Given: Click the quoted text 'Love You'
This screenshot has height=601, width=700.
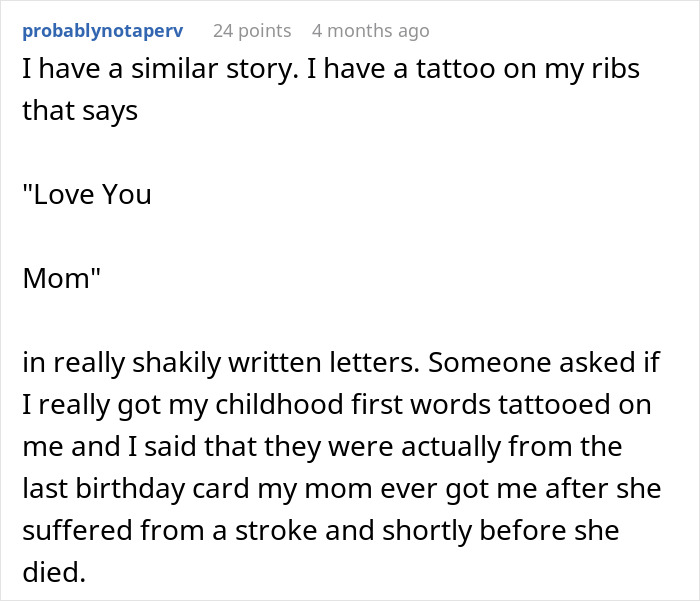Looking at the screenshot, I should 87,193.
